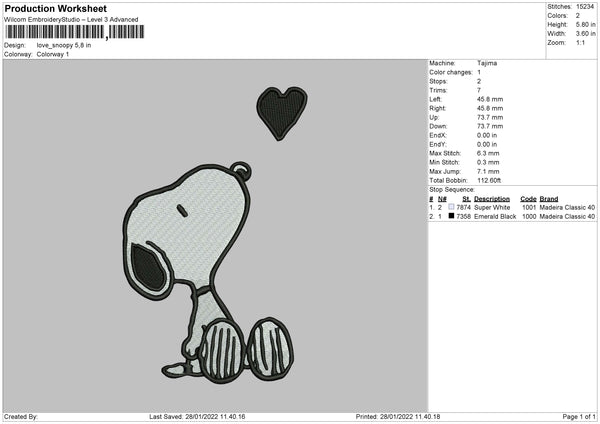
Task: Click Snoopy's black ear in the preview
Action: (x=147, y=267)
